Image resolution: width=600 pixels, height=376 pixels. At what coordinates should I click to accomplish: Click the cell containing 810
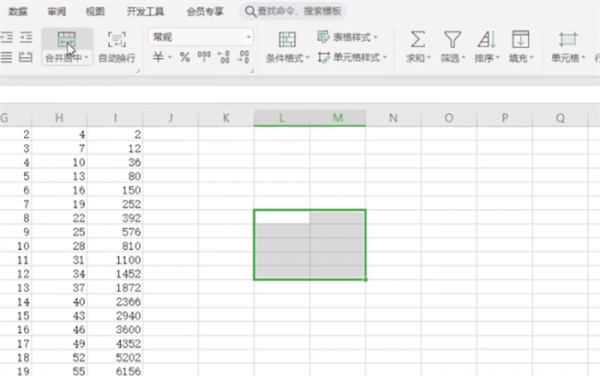(x=115, y=246)
